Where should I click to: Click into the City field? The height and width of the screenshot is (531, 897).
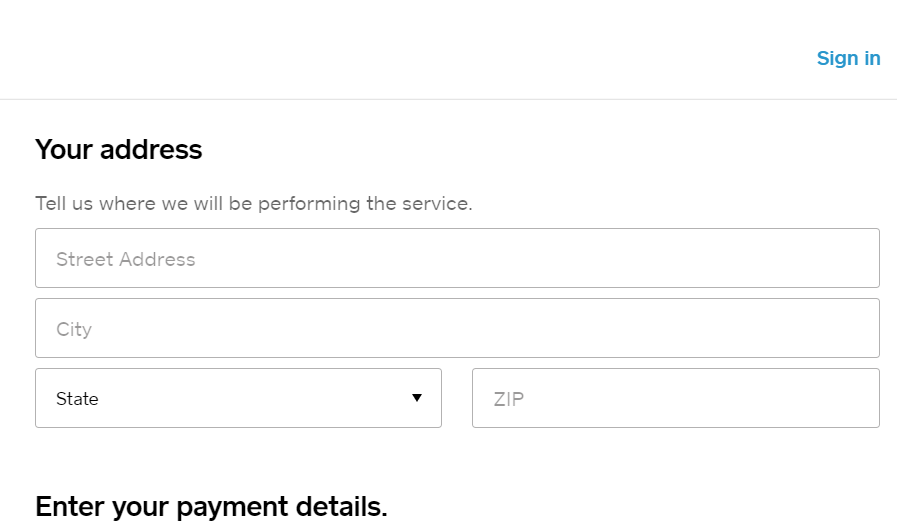click(x=457, y=328)
